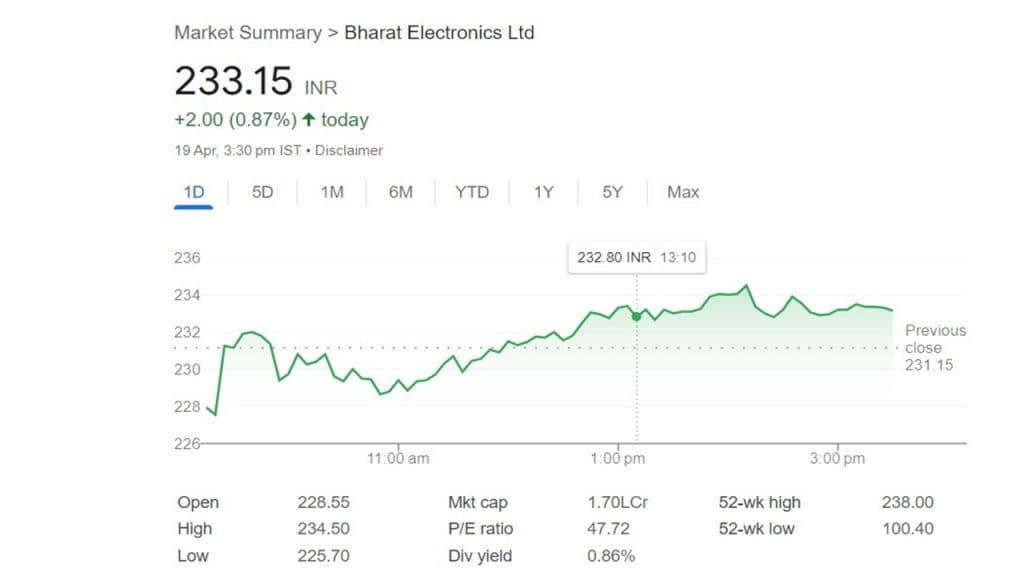Switch to the 5D chart tab
The height and width of the screenshot is (576, 1024).
coord(262,192)
